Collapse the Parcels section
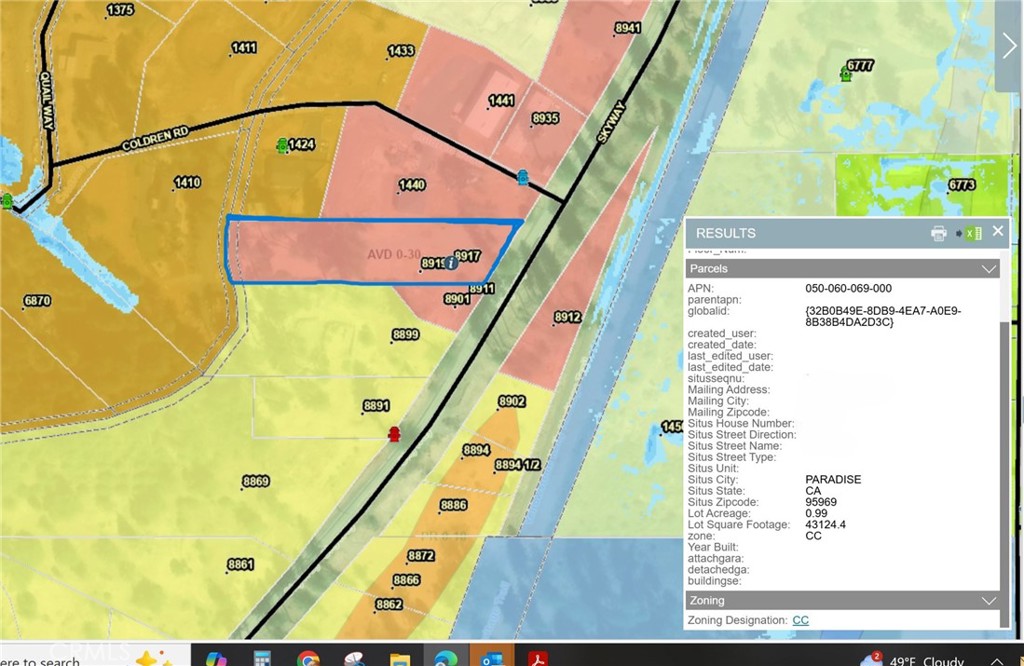 click(x=989, y=269)
